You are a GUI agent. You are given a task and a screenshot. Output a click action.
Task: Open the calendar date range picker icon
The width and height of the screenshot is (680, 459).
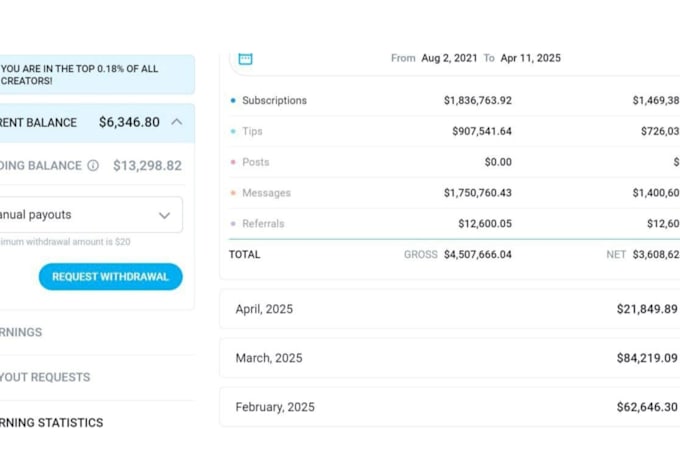[x=245, y=58]
